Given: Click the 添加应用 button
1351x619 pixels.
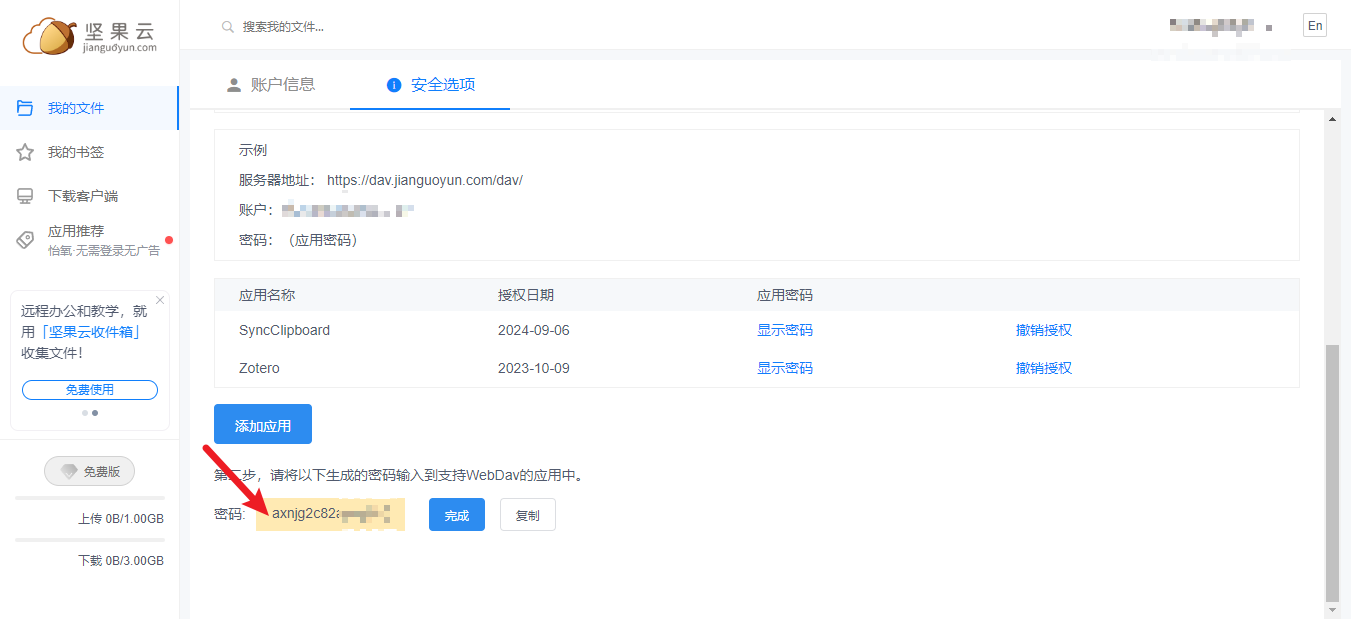Looking at the screenshot, I should coord(262,423).
